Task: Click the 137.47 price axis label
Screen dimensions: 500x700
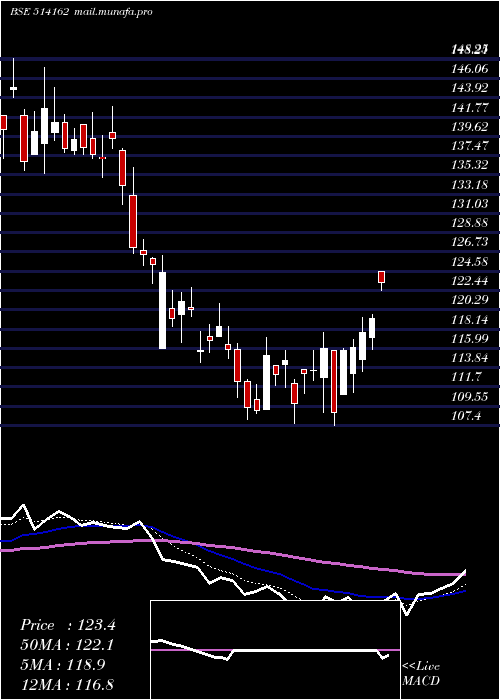Action: pos(469,146)
